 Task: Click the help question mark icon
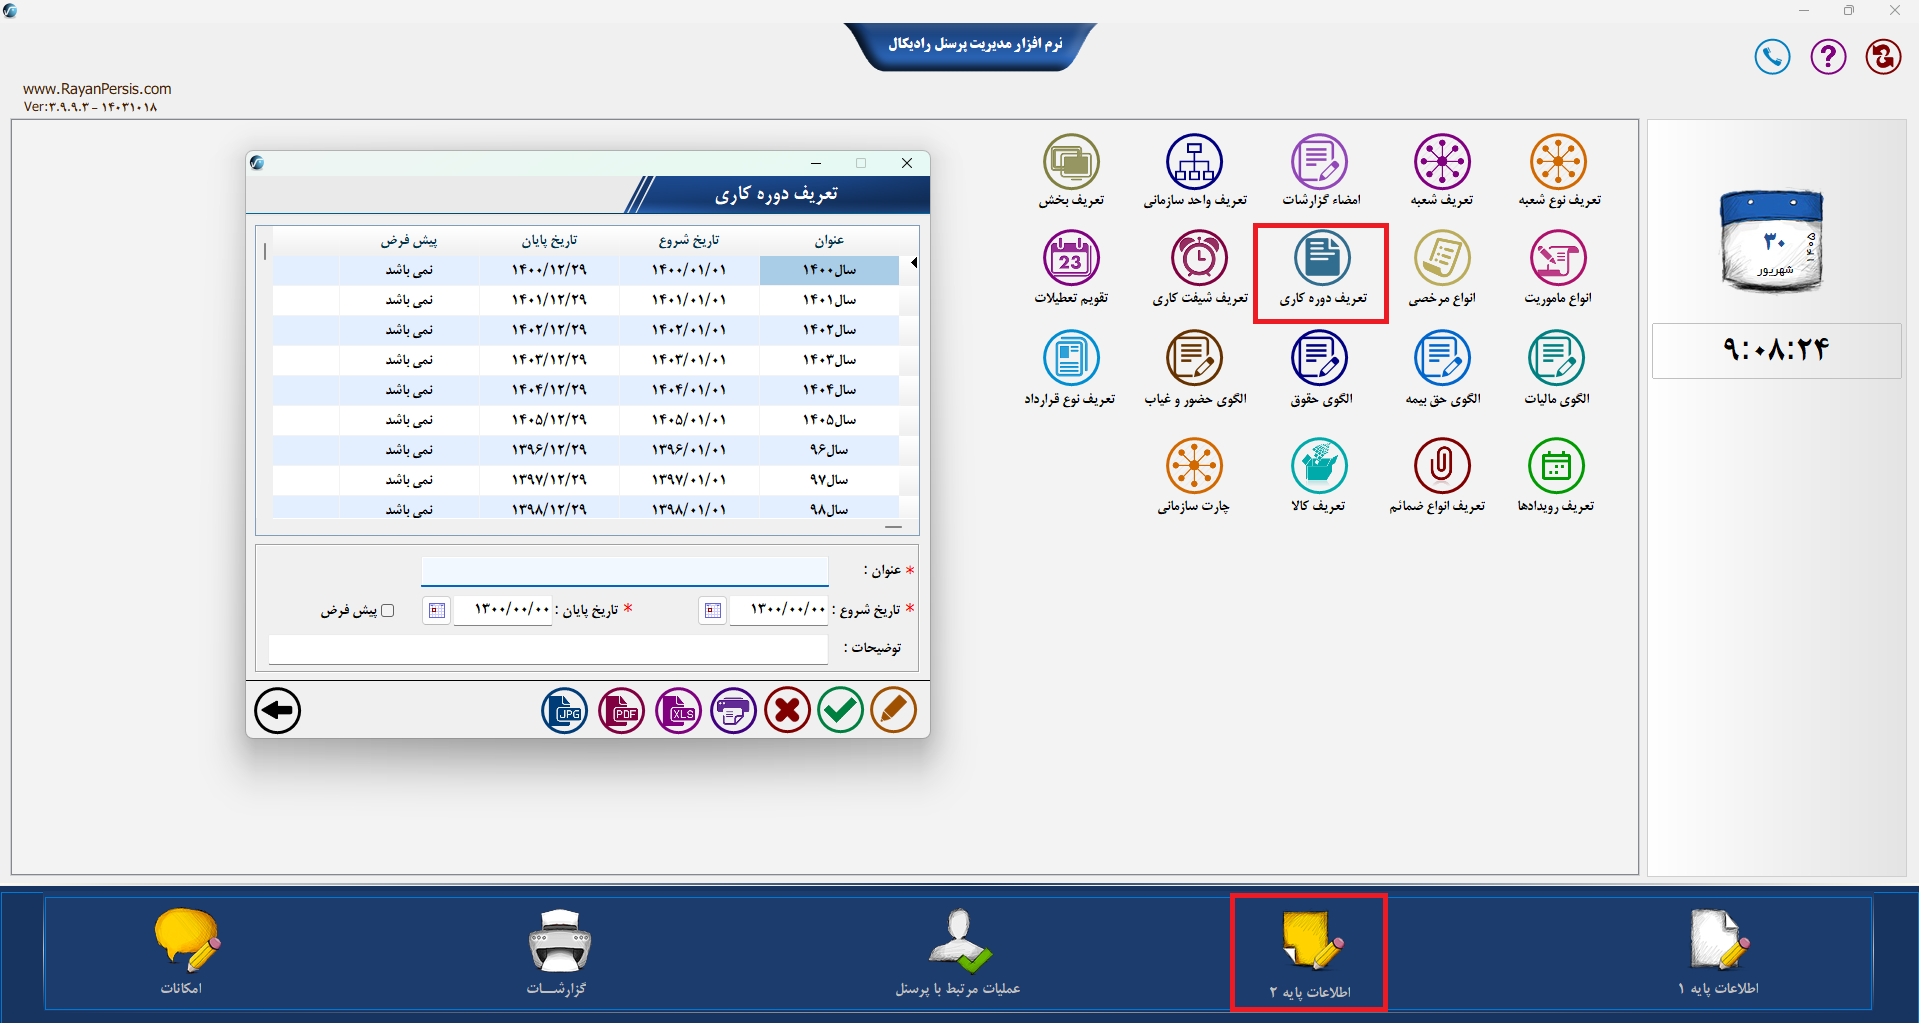tap(1828, 57)
